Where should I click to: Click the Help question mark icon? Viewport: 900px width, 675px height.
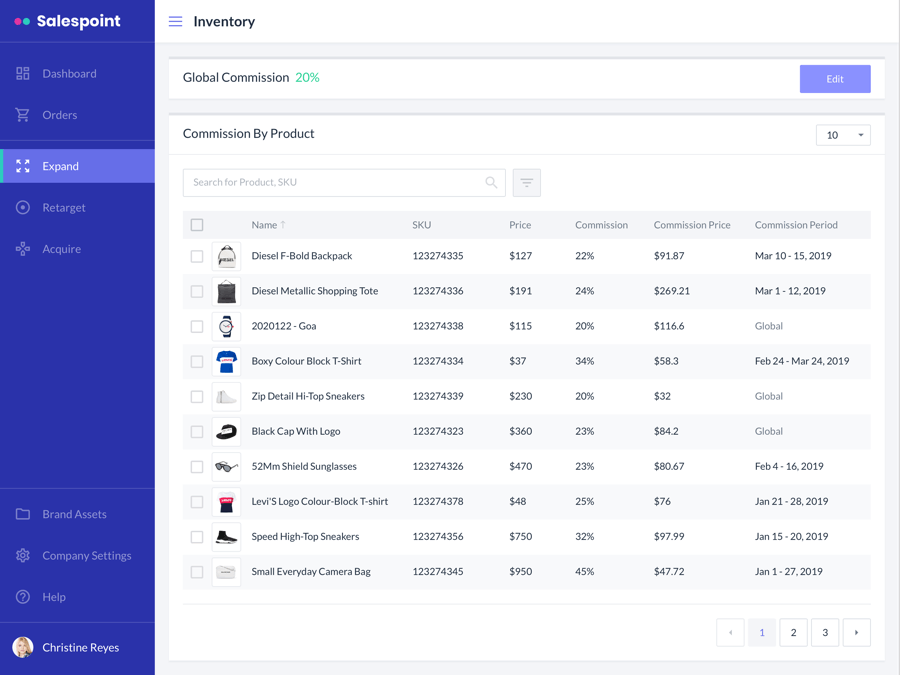click(22, 596)
